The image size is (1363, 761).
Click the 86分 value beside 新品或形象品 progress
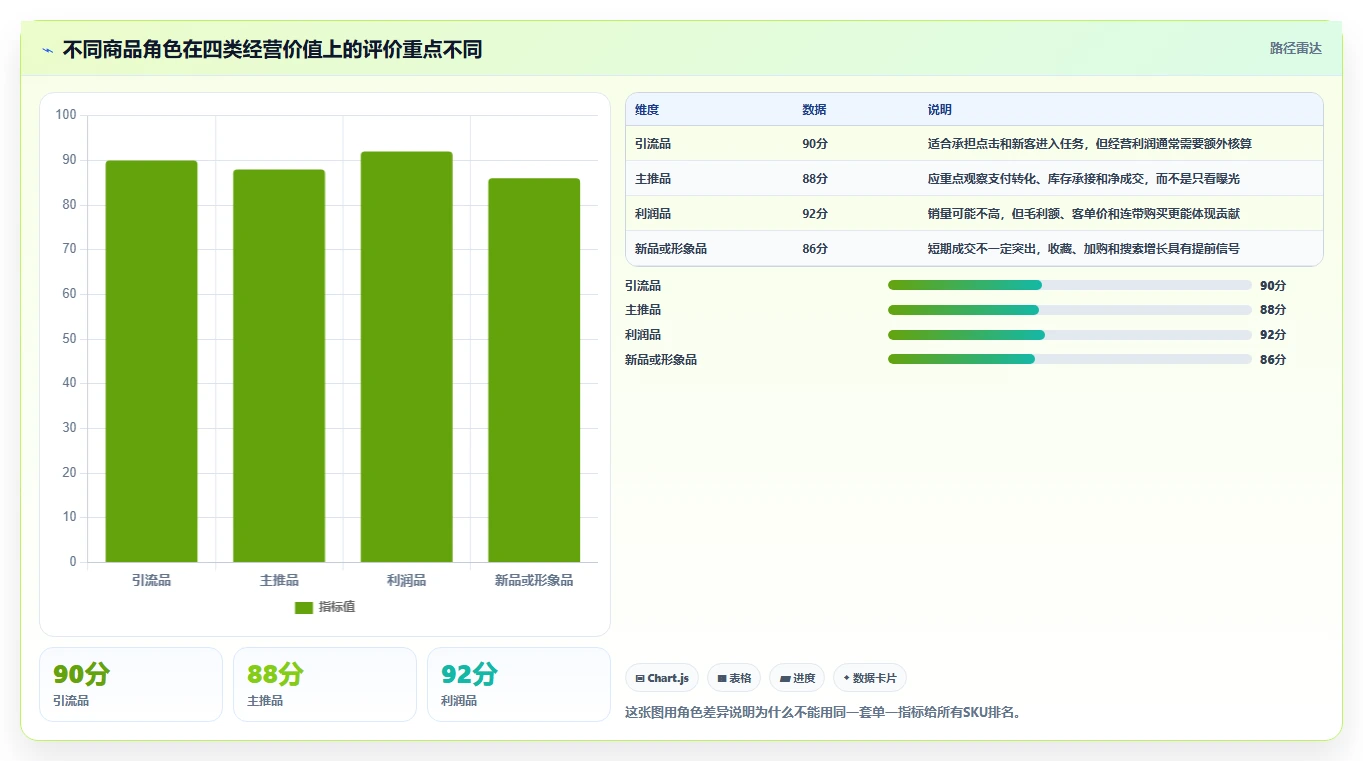click(1273, 359)
